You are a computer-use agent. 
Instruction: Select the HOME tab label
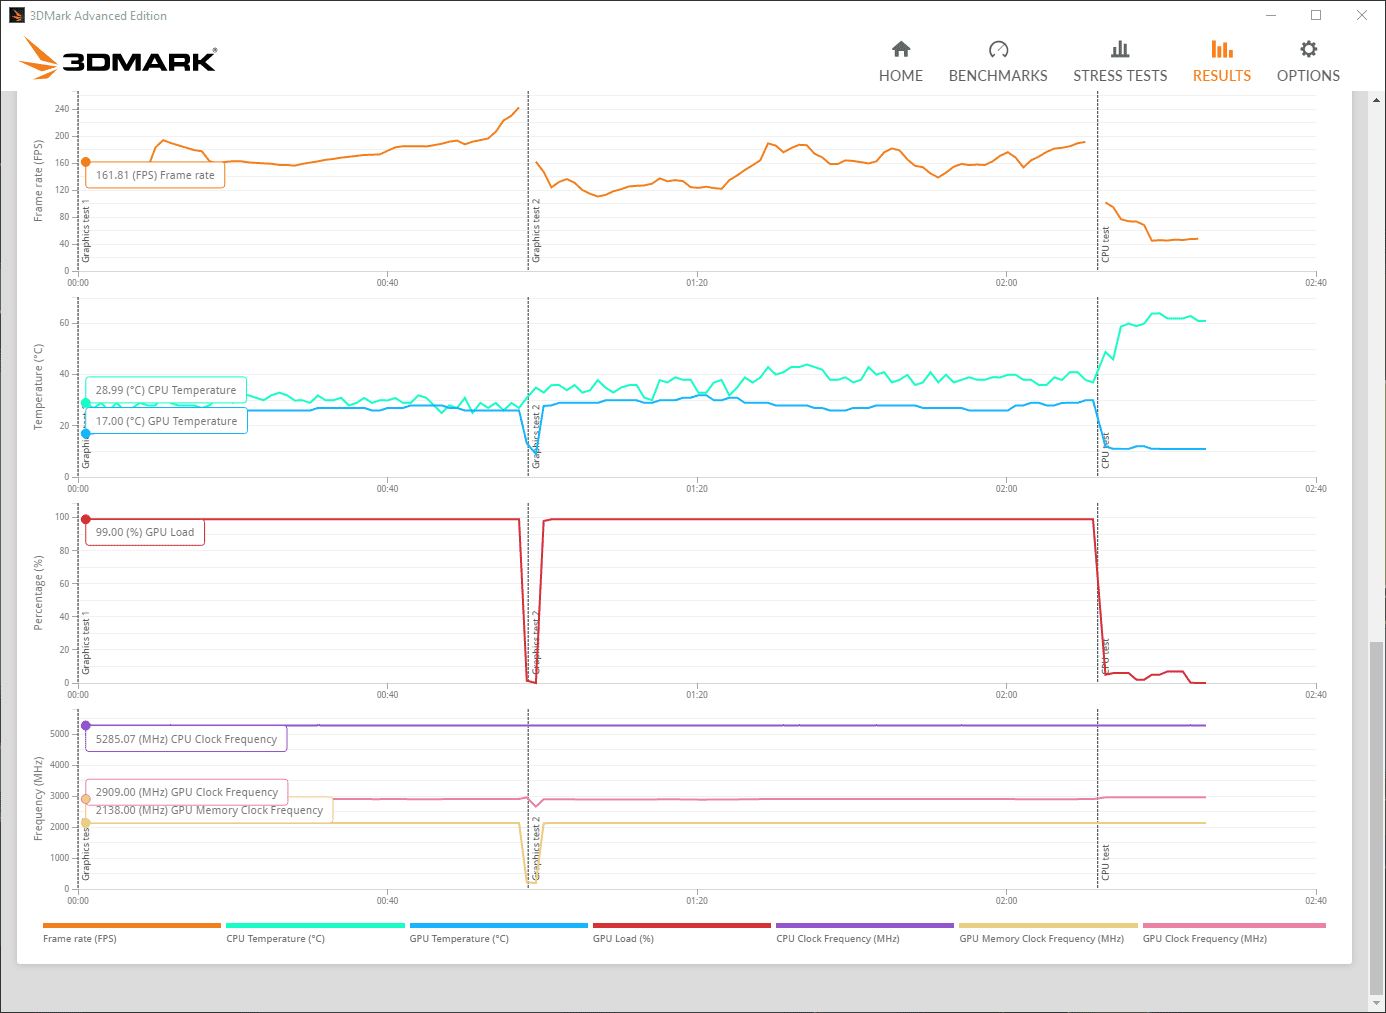tap(901, 76)
